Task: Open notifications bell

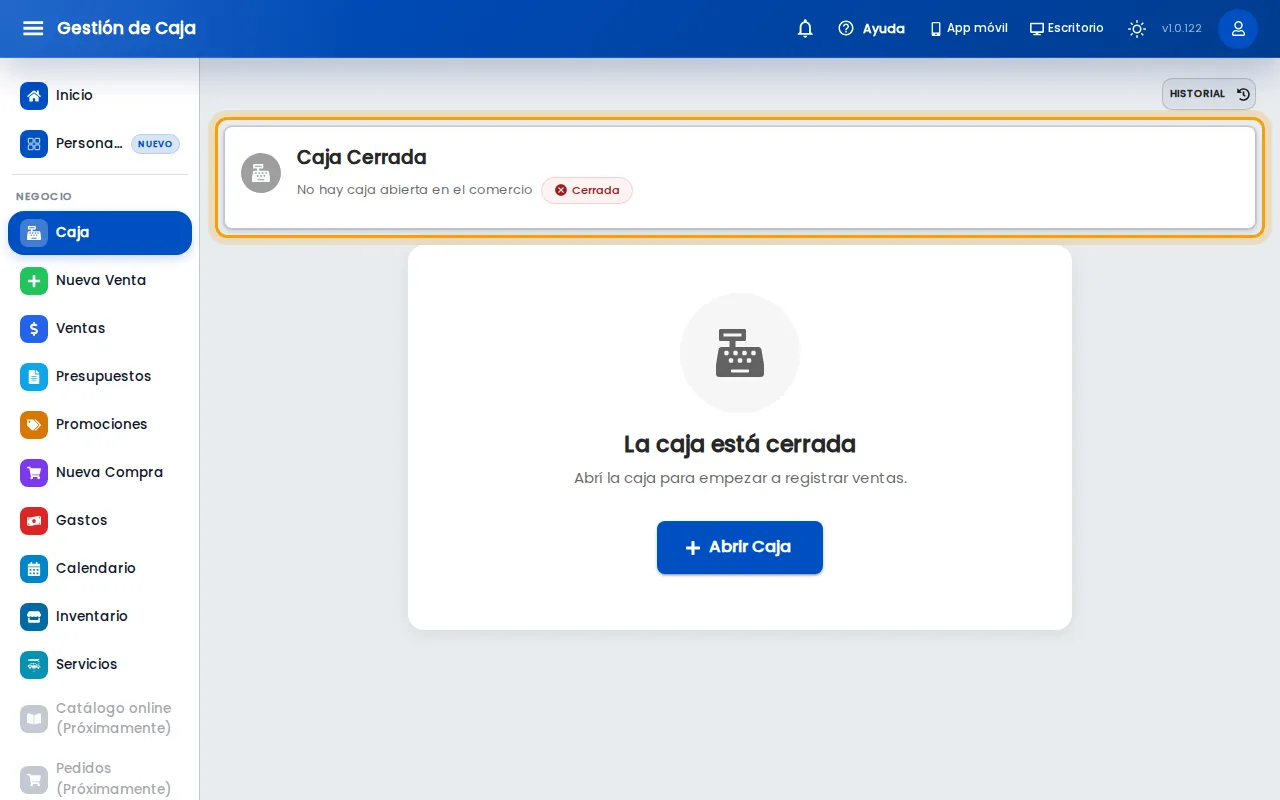Action: 805,28
